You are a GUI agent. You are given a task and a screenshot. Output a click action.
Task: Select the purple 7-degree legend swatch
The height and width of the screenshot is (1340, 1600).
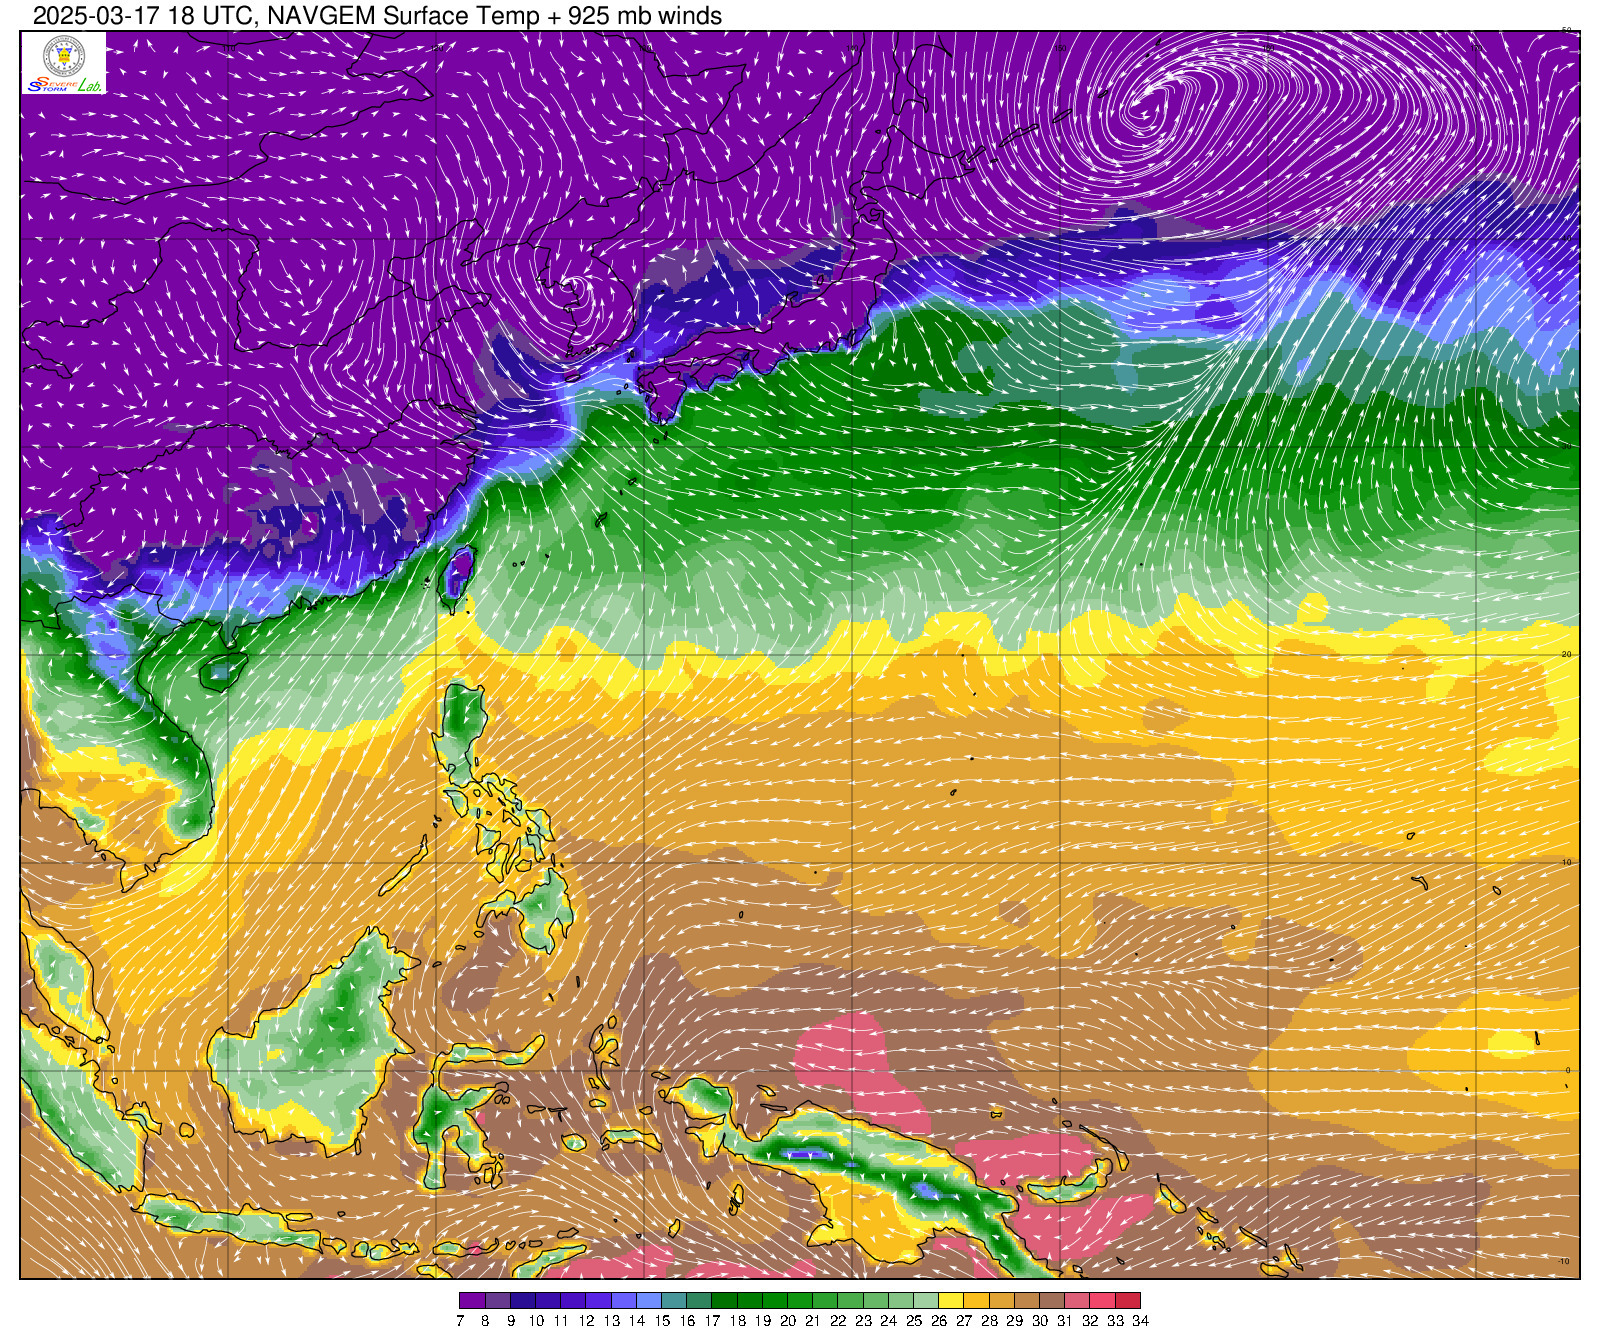472,1301
